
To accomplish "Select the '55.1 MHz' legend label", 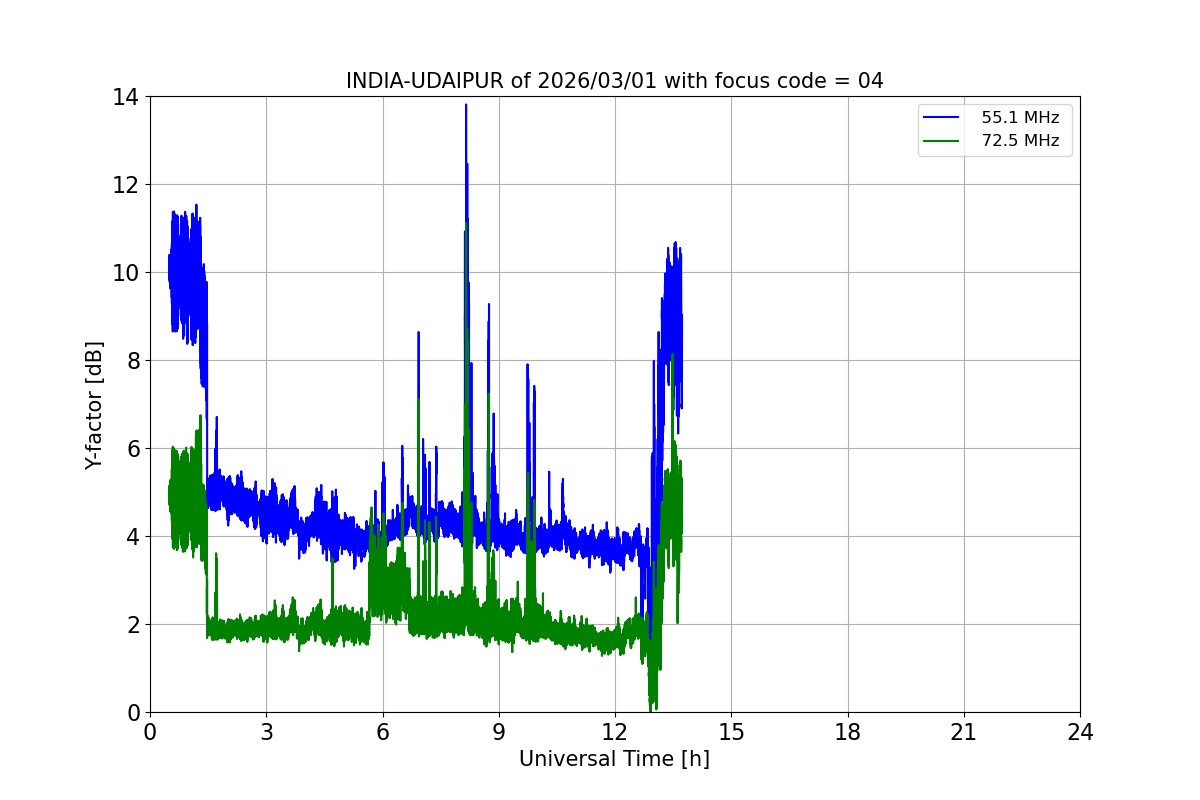I will (1020, 118).
